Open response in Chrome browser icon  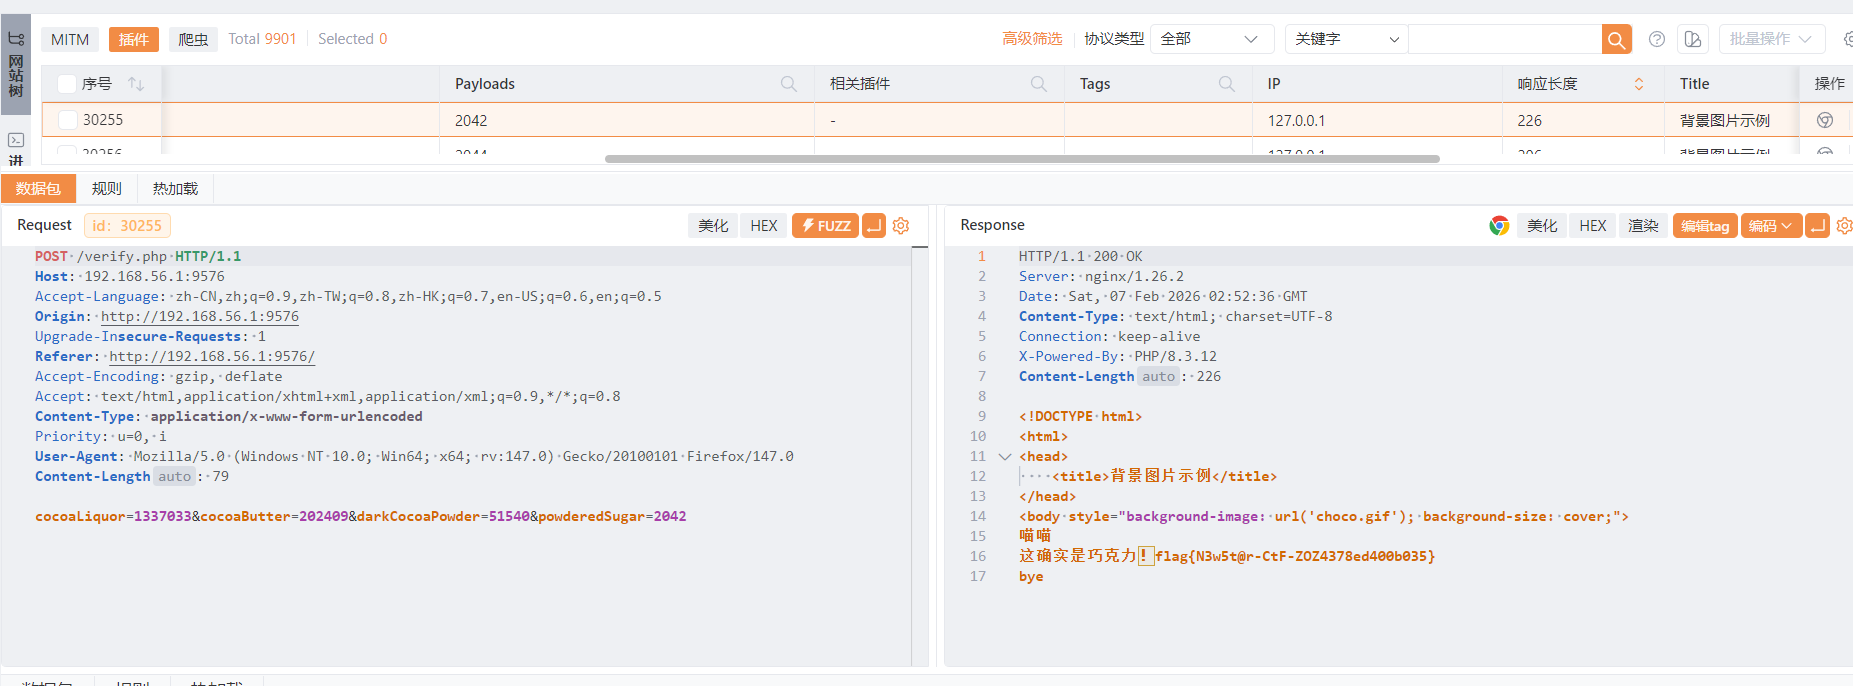pos(1498,226)
